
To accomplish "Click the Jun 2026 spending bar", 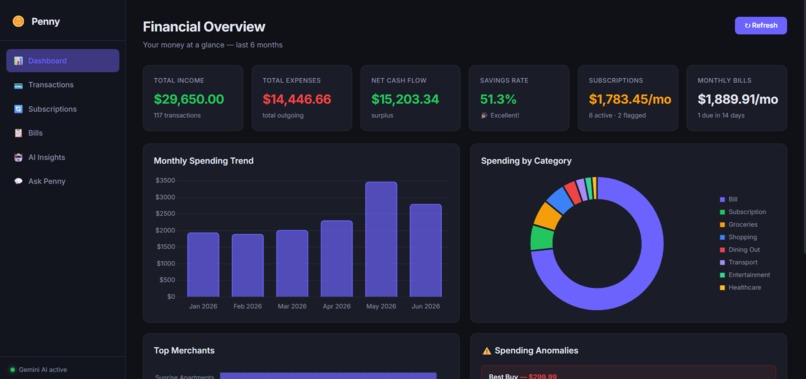I will pos(426,250).
